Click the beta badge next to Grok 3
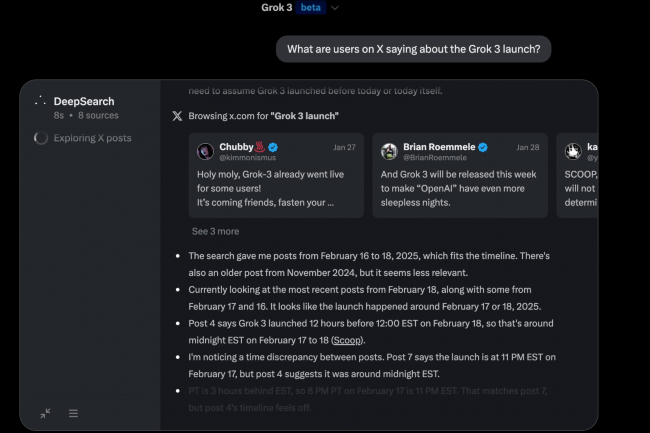The height and width of the screenshot is (433, 650). coord(311,7)
